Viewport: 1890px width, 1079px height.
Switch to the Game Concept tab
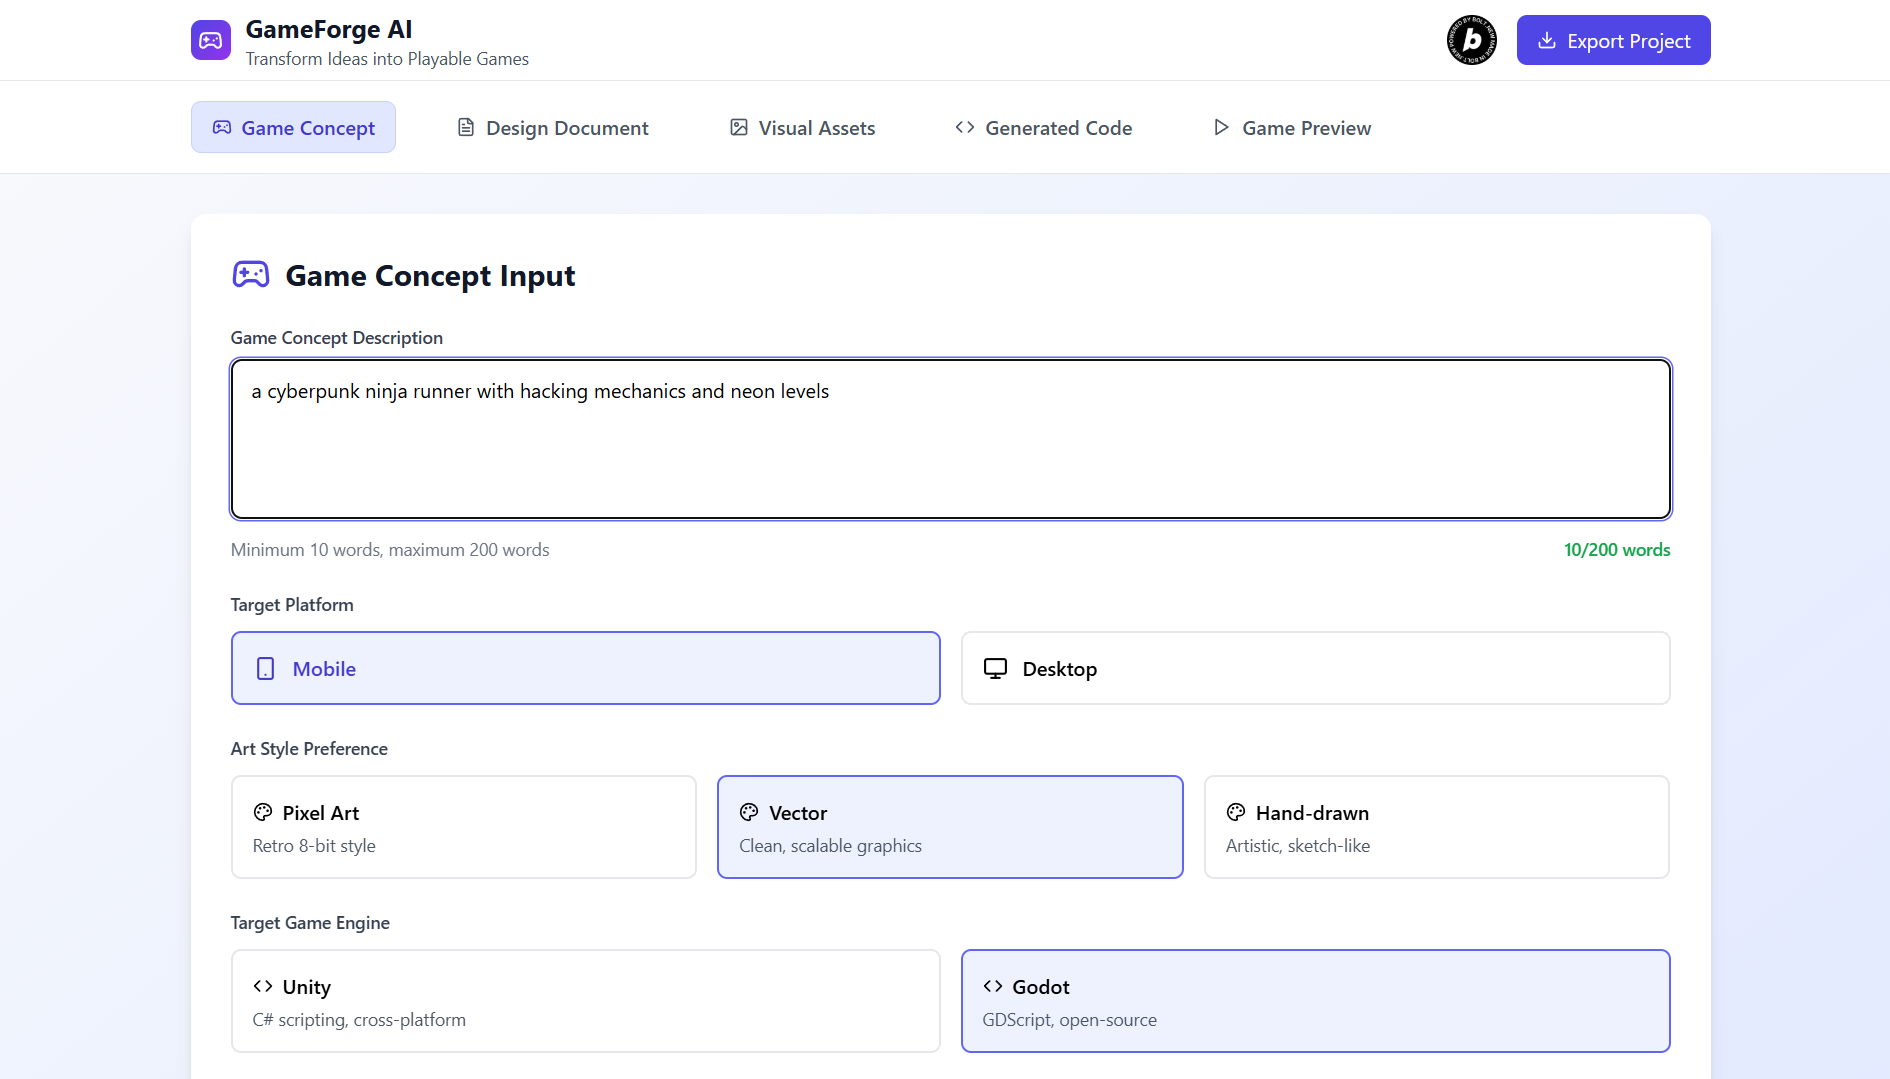tap(293, 127)
